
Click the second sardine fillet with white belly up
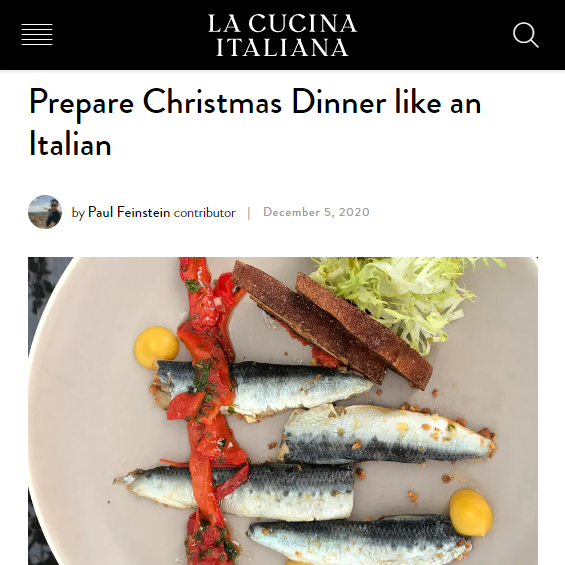[387, 434]
